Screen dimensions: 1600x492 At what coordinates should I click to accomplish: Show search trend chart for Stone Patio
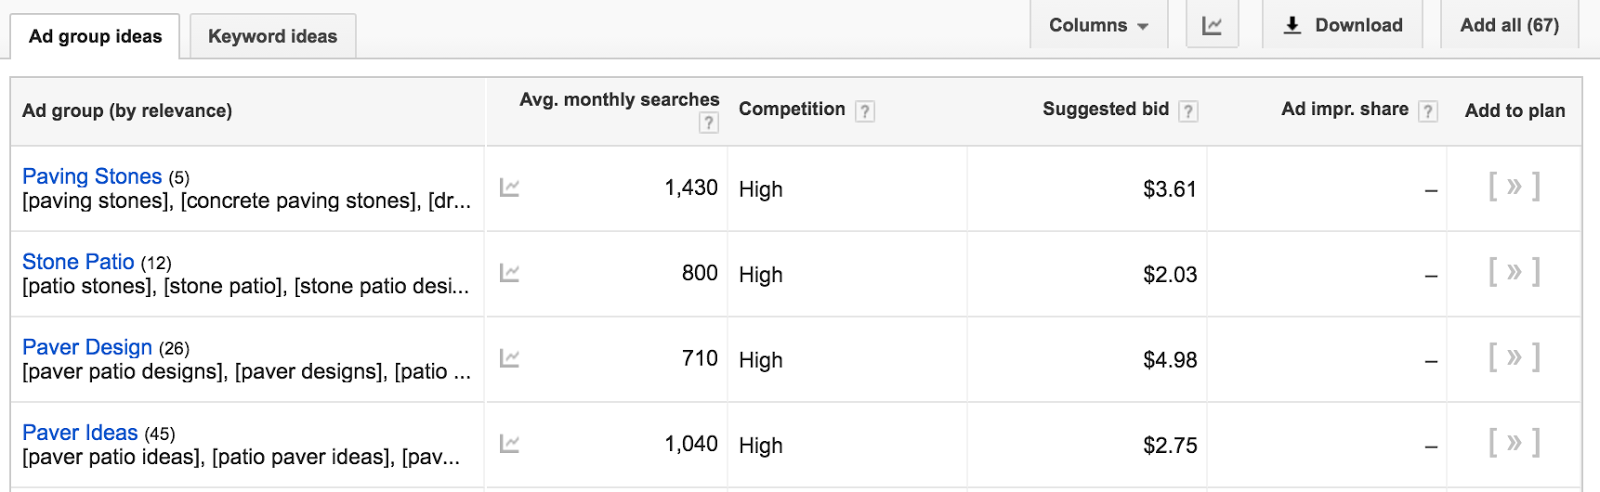tap(509, 272)
